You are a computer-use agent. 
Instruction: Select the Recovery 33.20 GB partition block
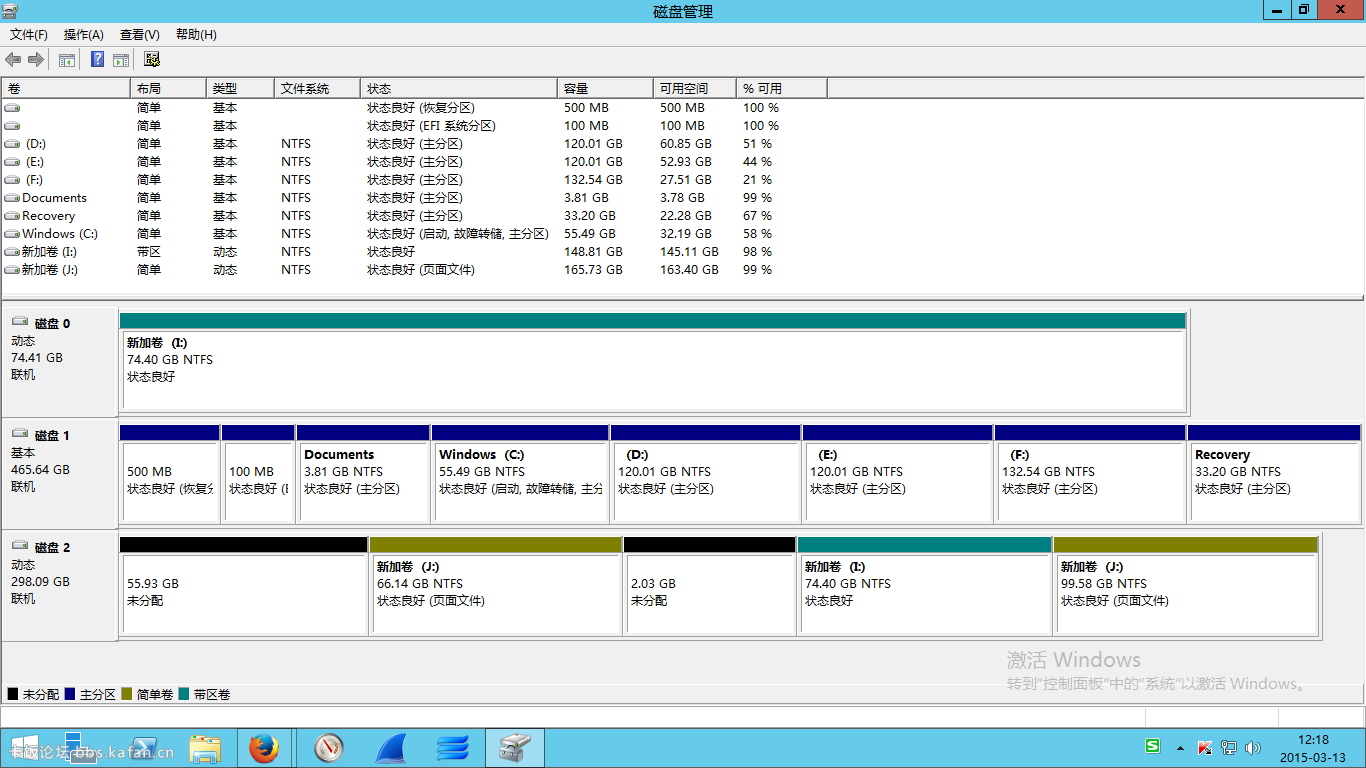pos(1274,473)
